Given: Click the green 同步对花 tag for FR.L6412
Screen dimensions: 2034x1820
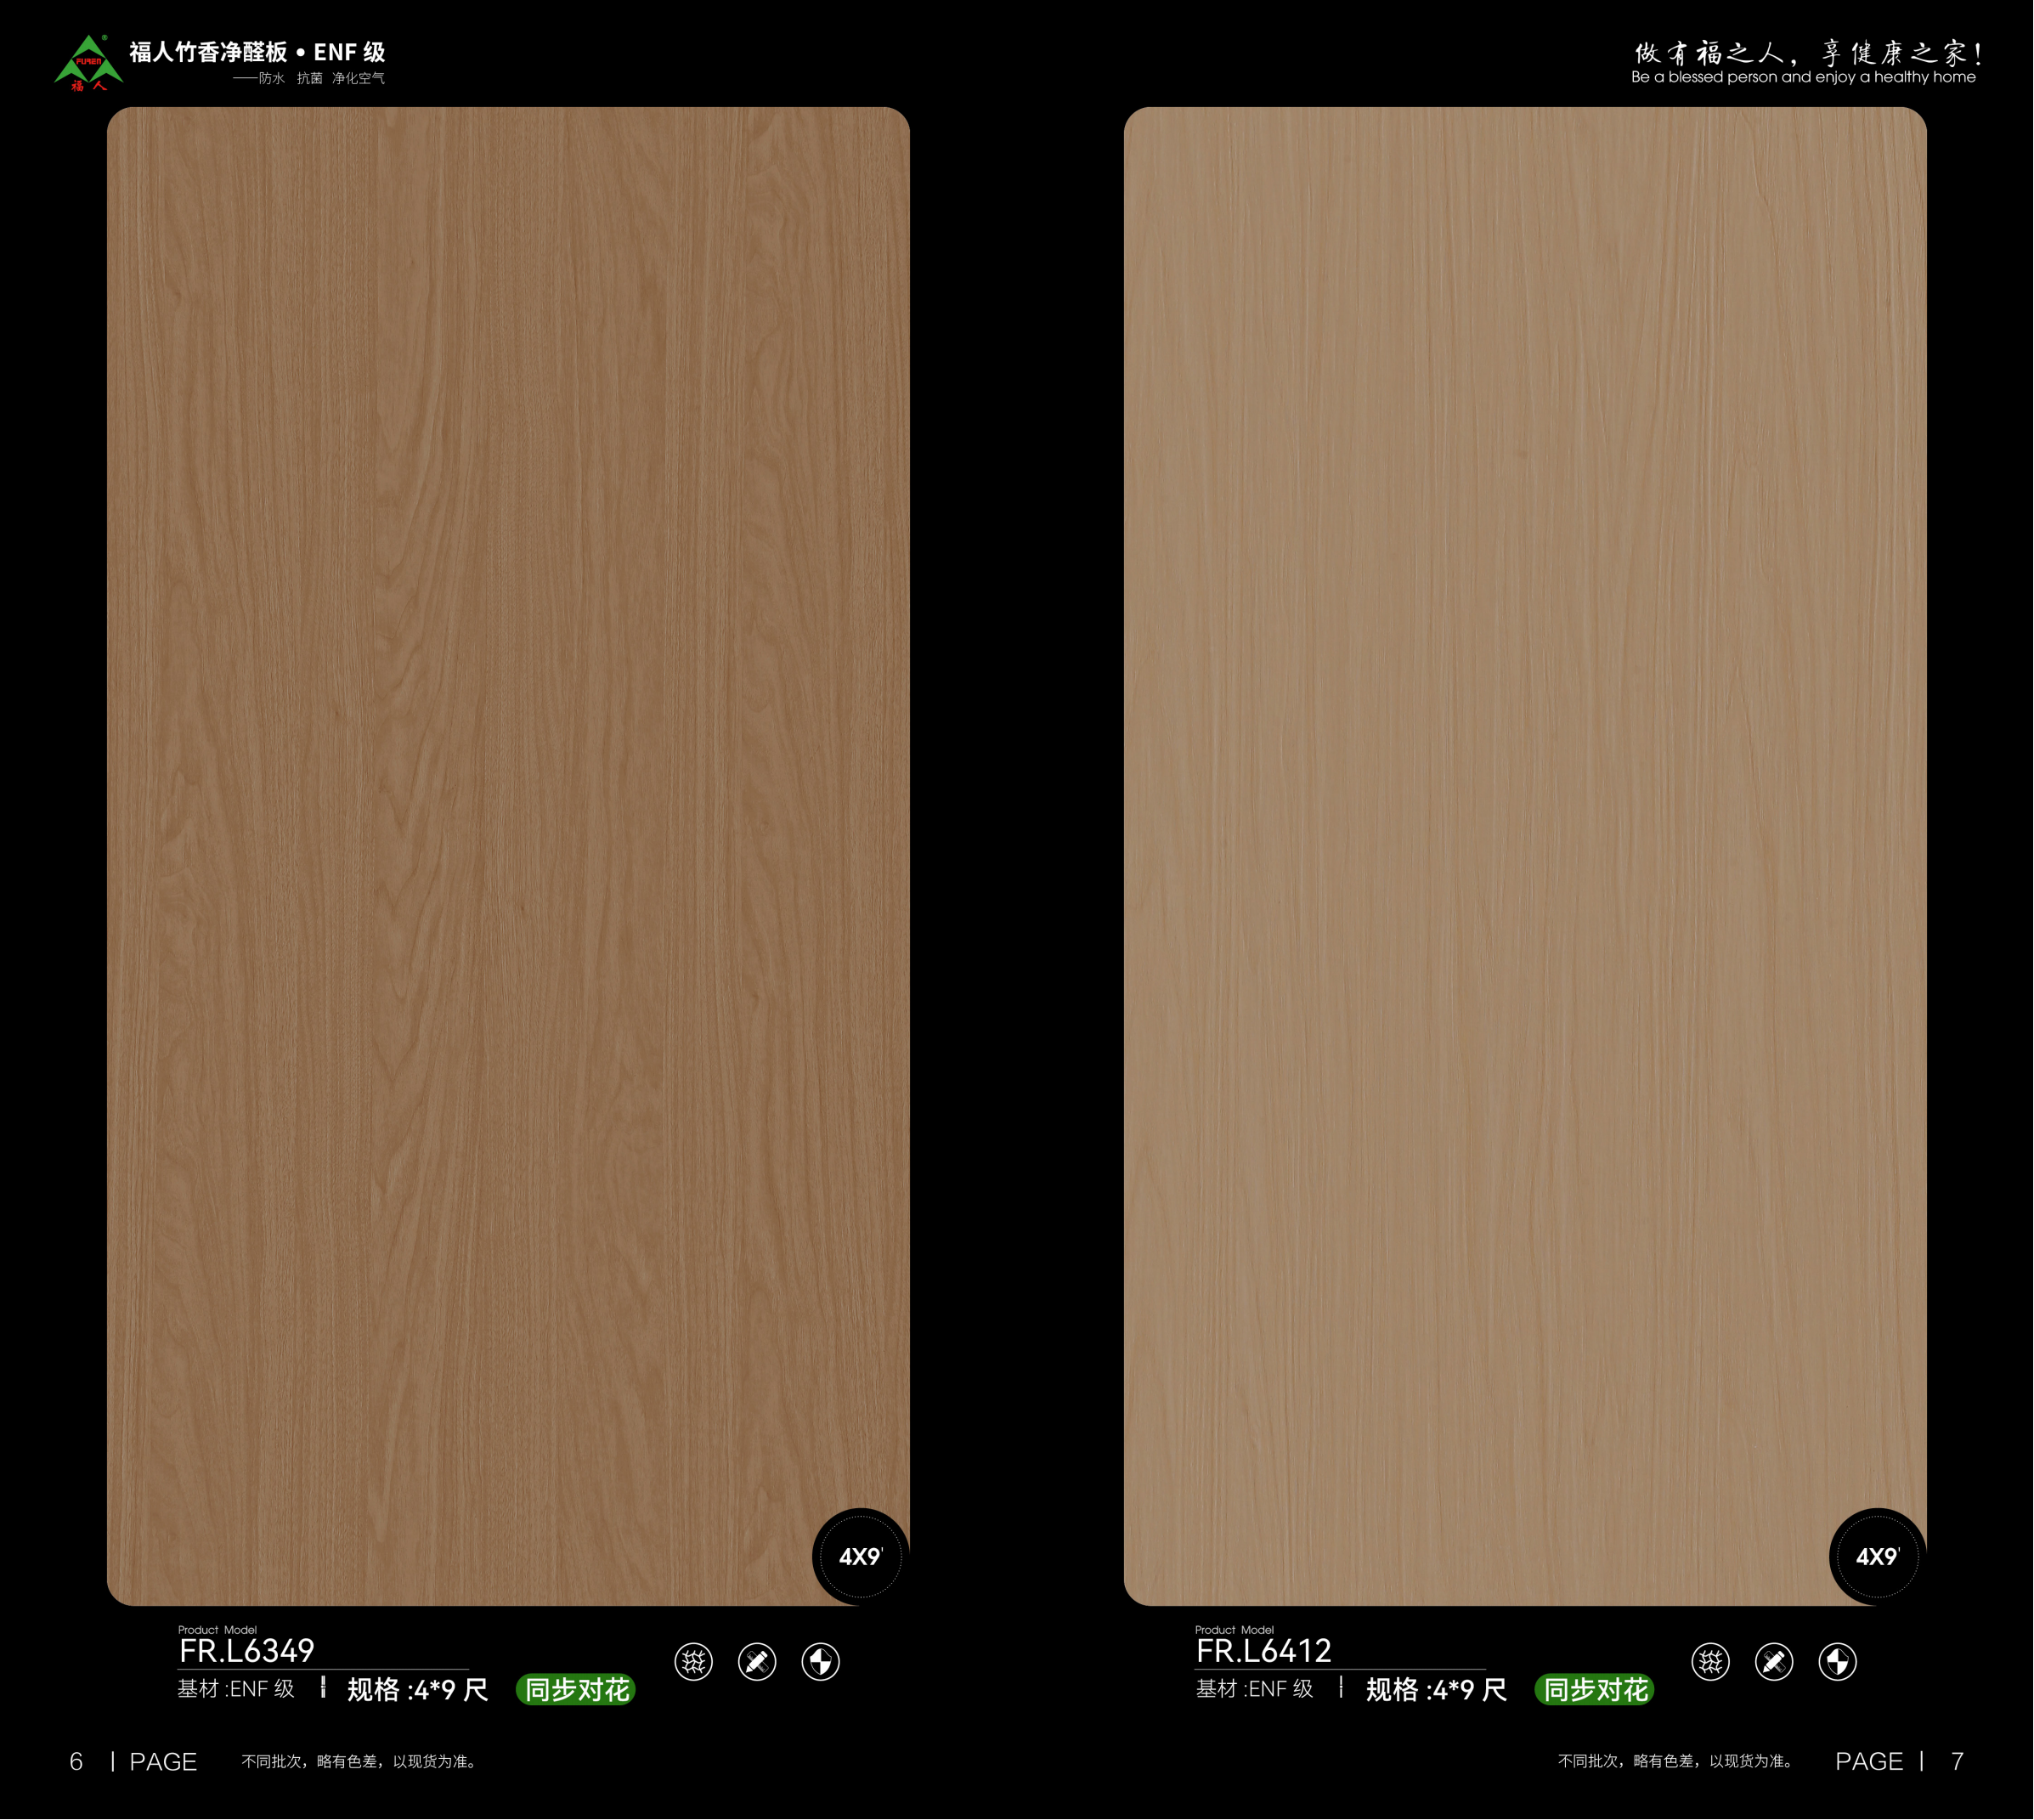Looking at the screenshot, I should point(1594,1690).
